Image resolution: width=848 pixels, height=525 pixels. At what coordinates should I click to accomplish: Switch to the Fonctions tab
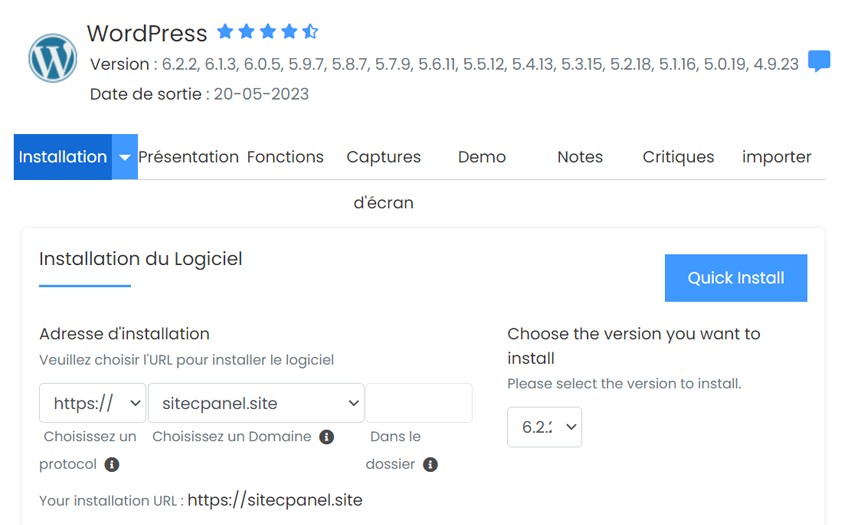285,157
